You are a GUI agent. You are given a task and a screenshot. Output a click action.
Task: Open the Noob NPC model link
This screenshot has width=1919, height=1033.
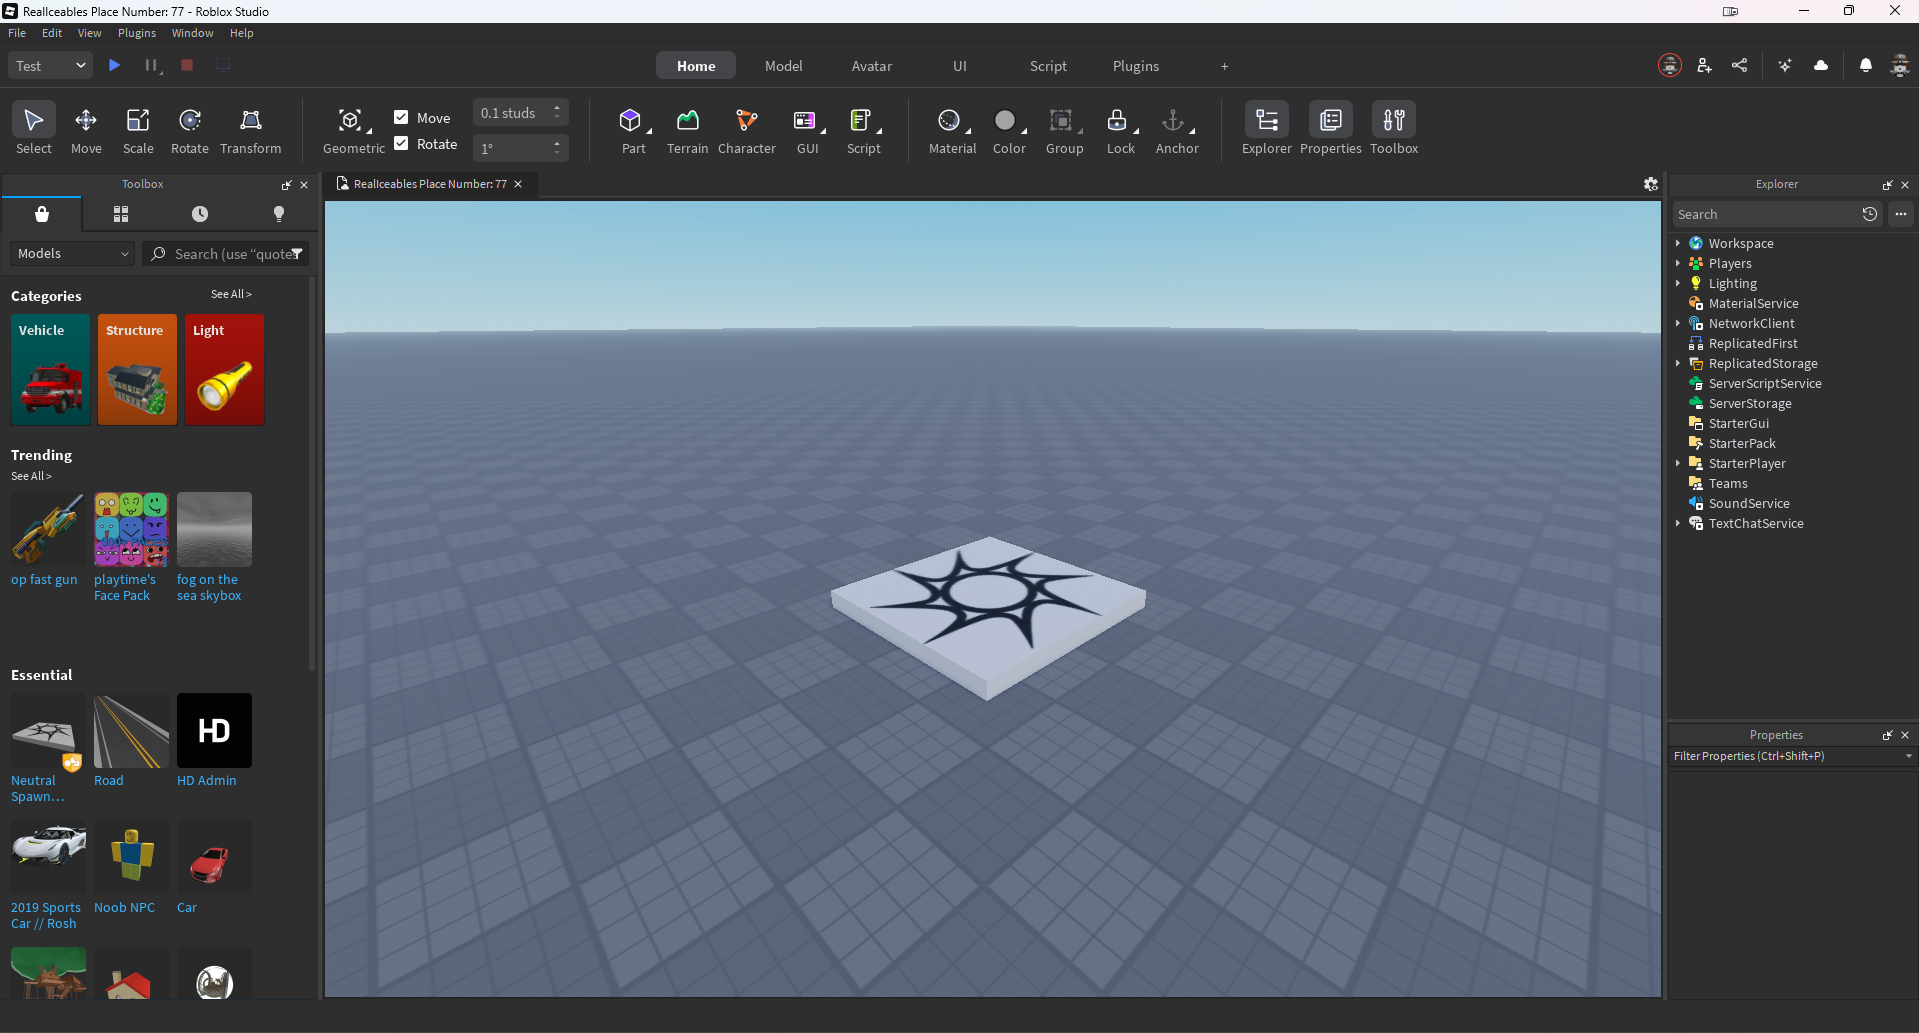pos(124,908)
